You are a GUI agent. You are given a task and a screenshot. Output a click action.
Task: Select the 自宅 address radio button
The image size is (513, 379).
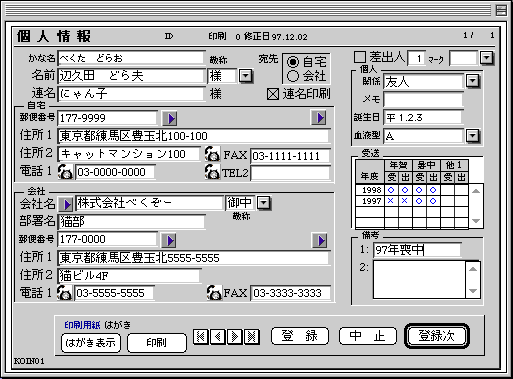pos(293,62)
